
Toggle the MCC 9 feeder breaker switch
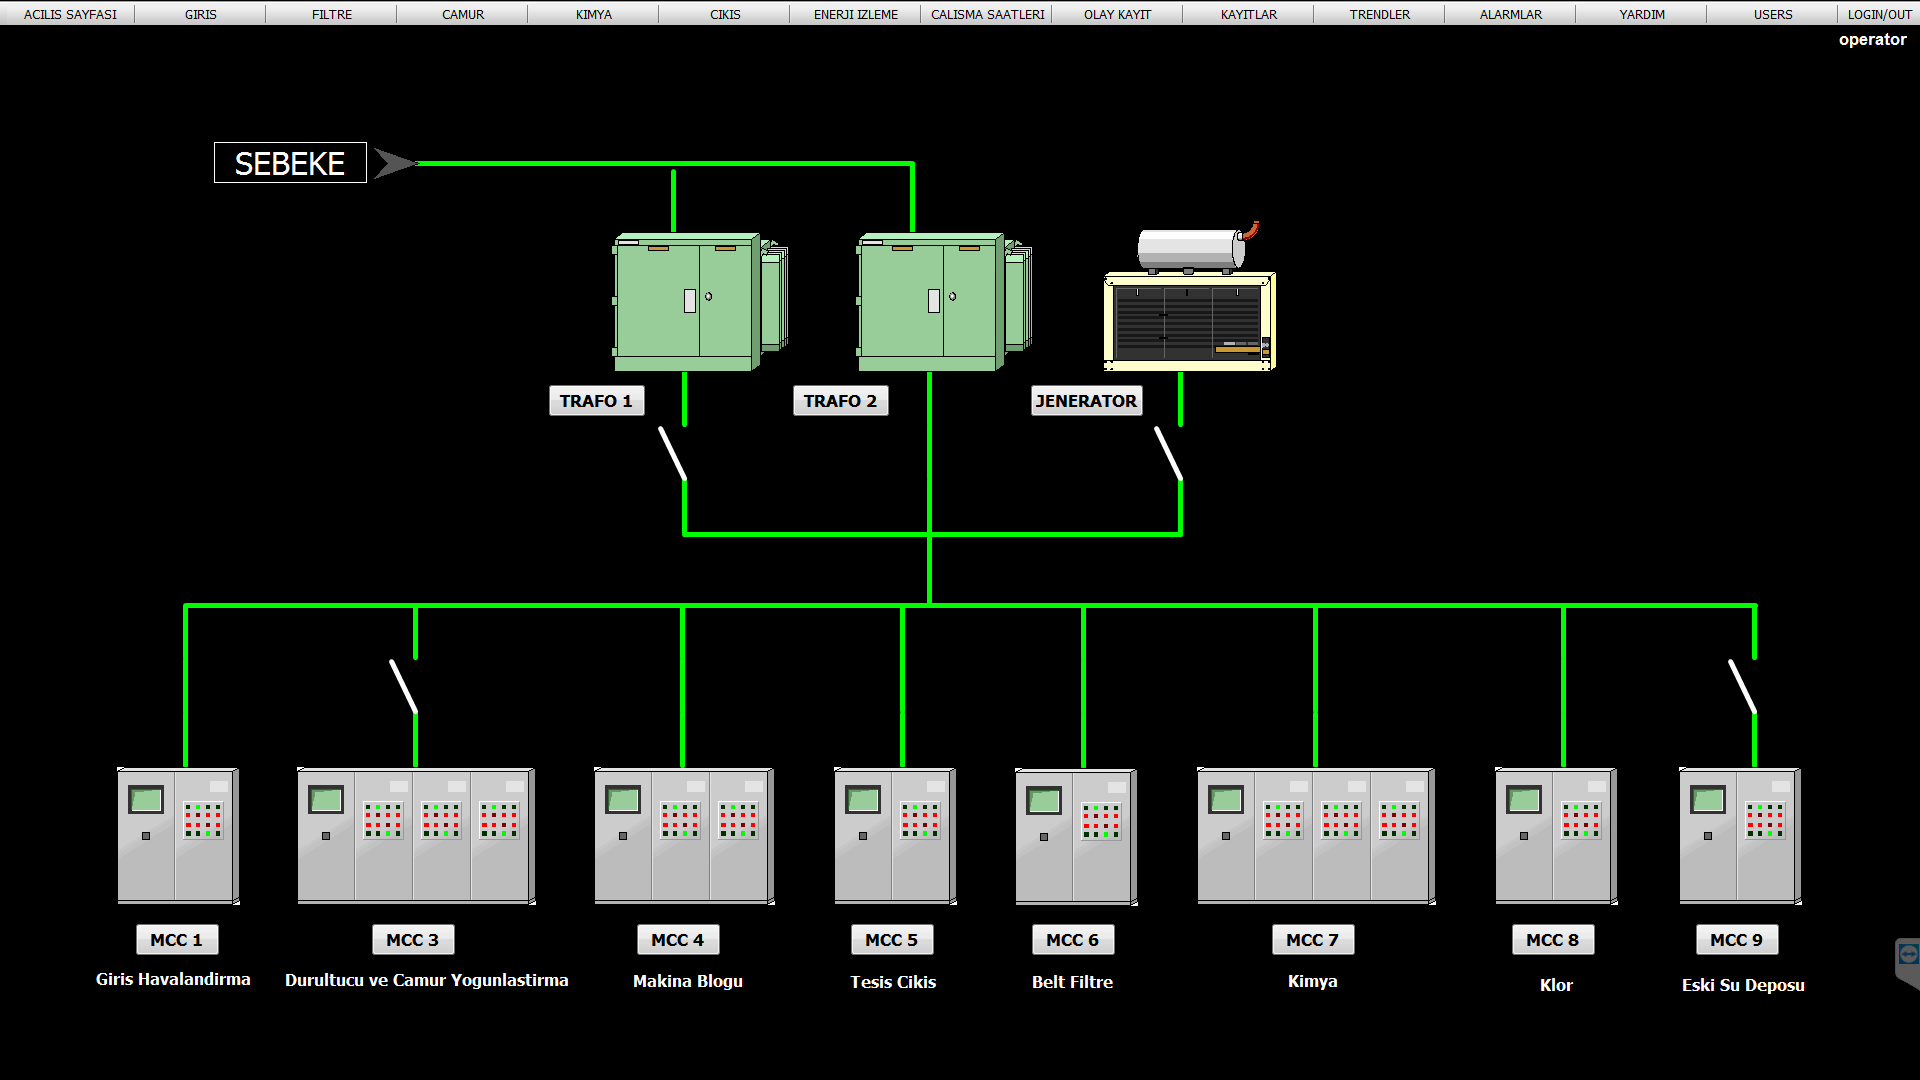click(x=1742, y=686)
